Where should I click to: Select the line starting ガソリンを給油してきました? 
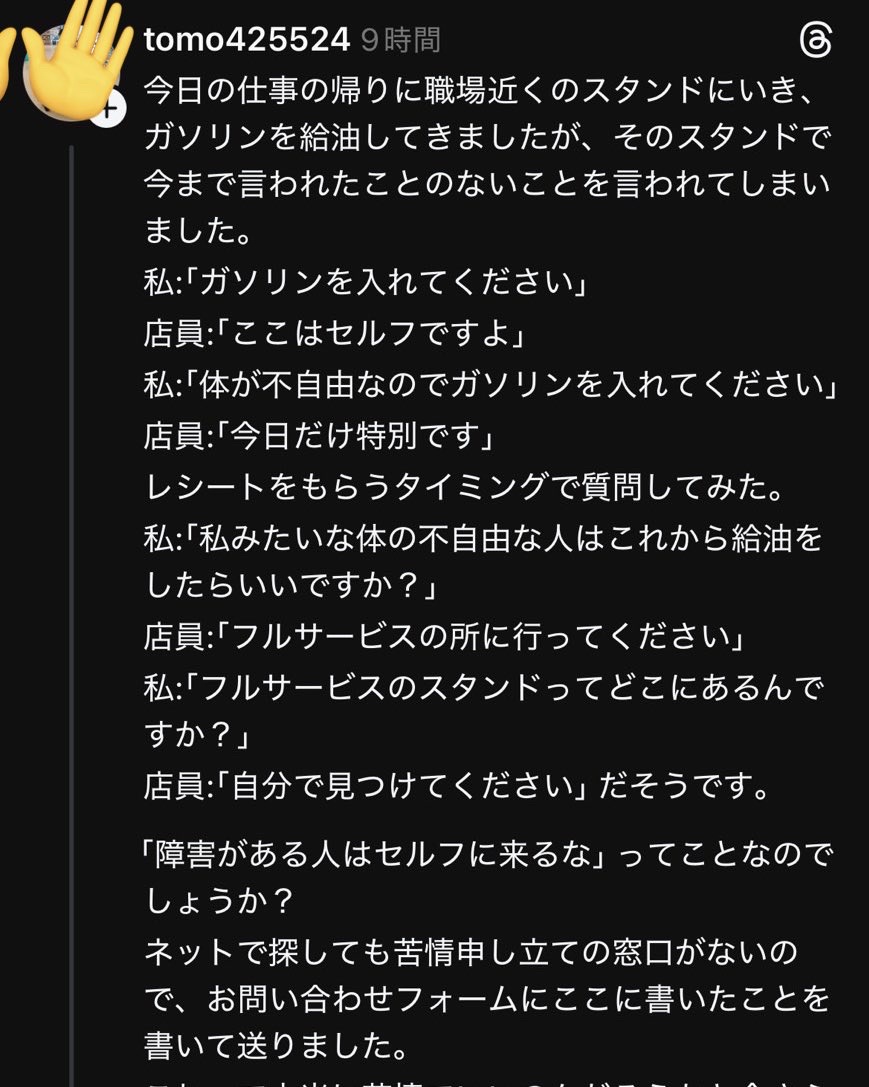(x=487, y=138)
